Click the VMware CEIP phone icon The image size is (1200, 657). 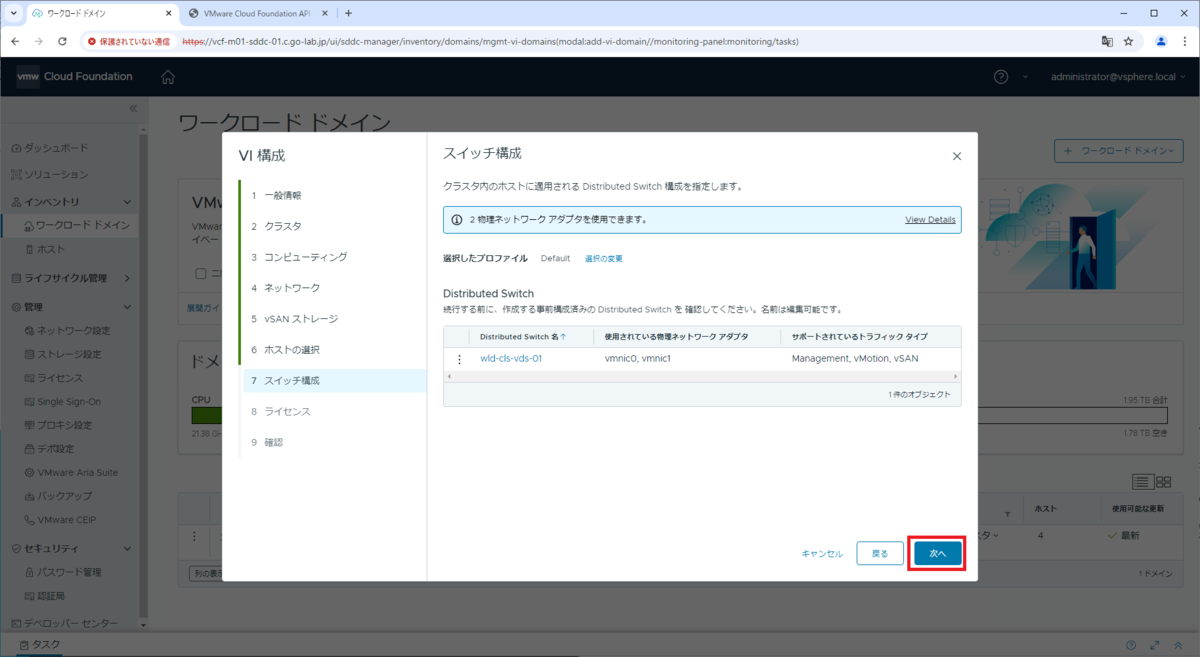(x=29, y=520)
